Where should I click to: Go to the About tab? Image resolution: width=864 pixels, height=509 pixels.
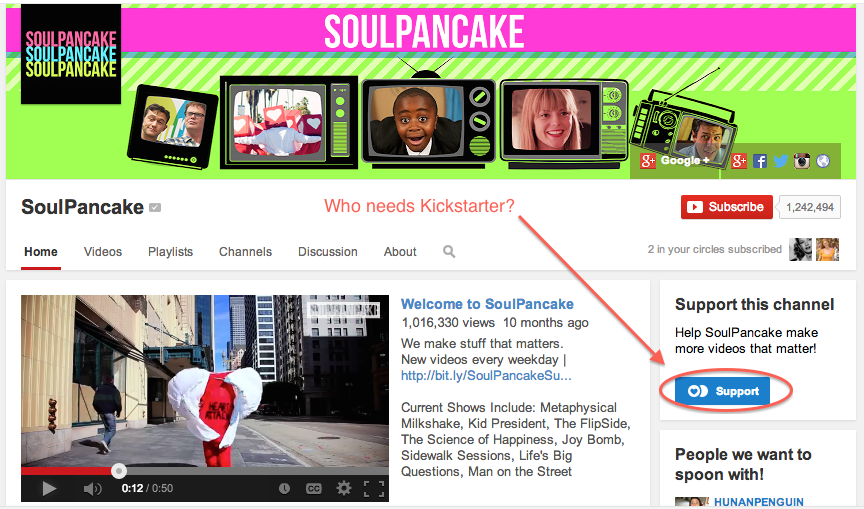400,252
